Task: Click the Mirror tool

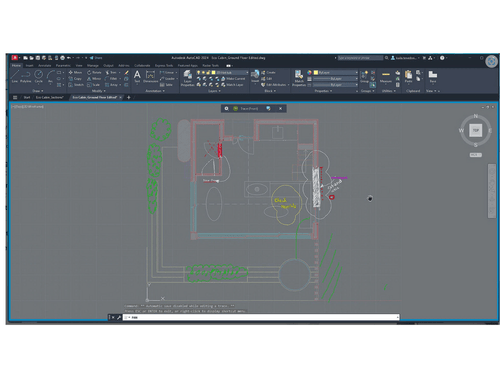Action: 94,79
